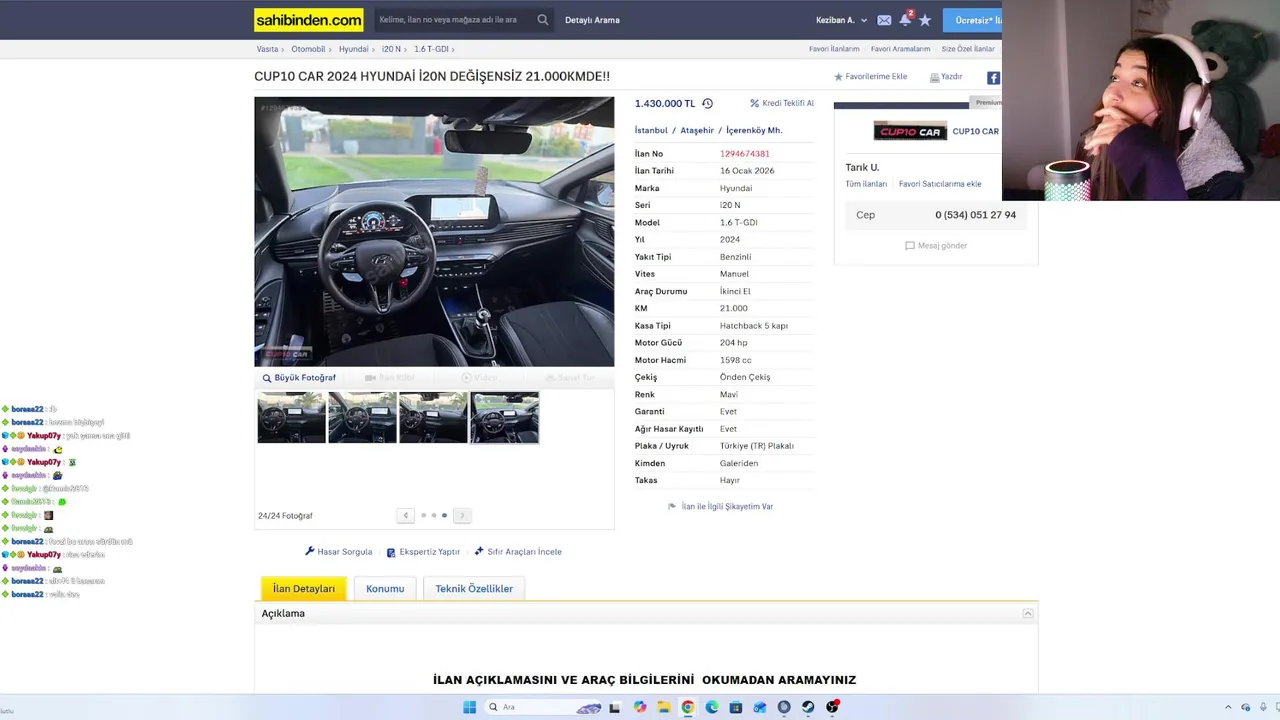The height and width of the screenshot is (720, 1280).
Task: Click Ekspertiz Yaptır link
Action: [423, 552]
